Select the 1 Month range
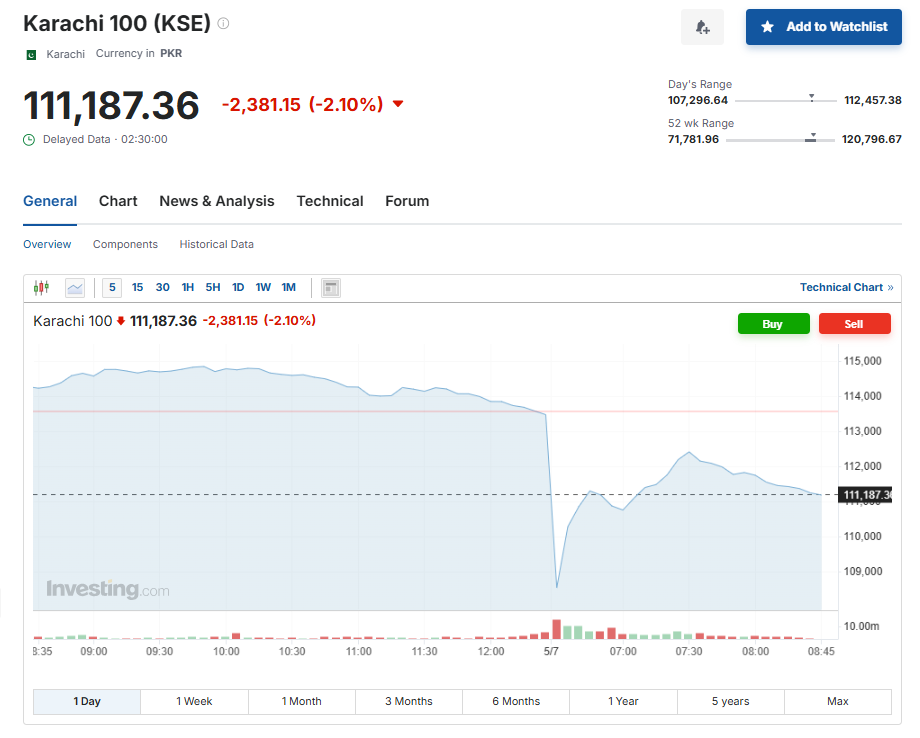This screenshot has height=738, width=920. 302,702
